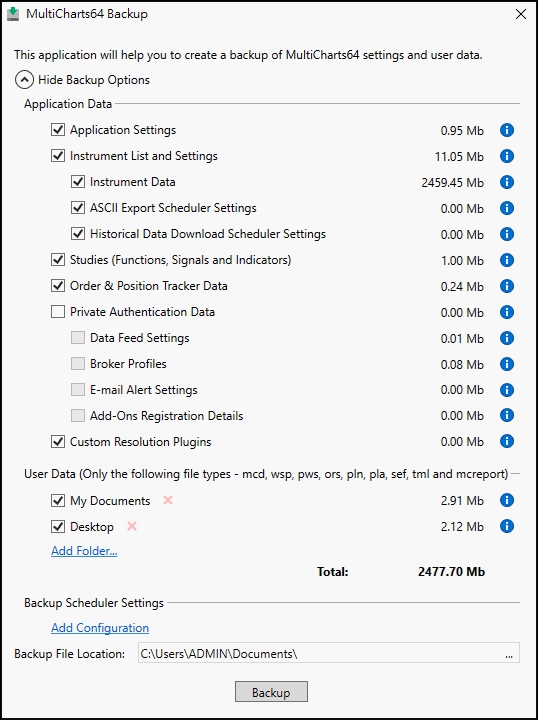Click info icon for Custom Resolution Plugins

[506, 442]
